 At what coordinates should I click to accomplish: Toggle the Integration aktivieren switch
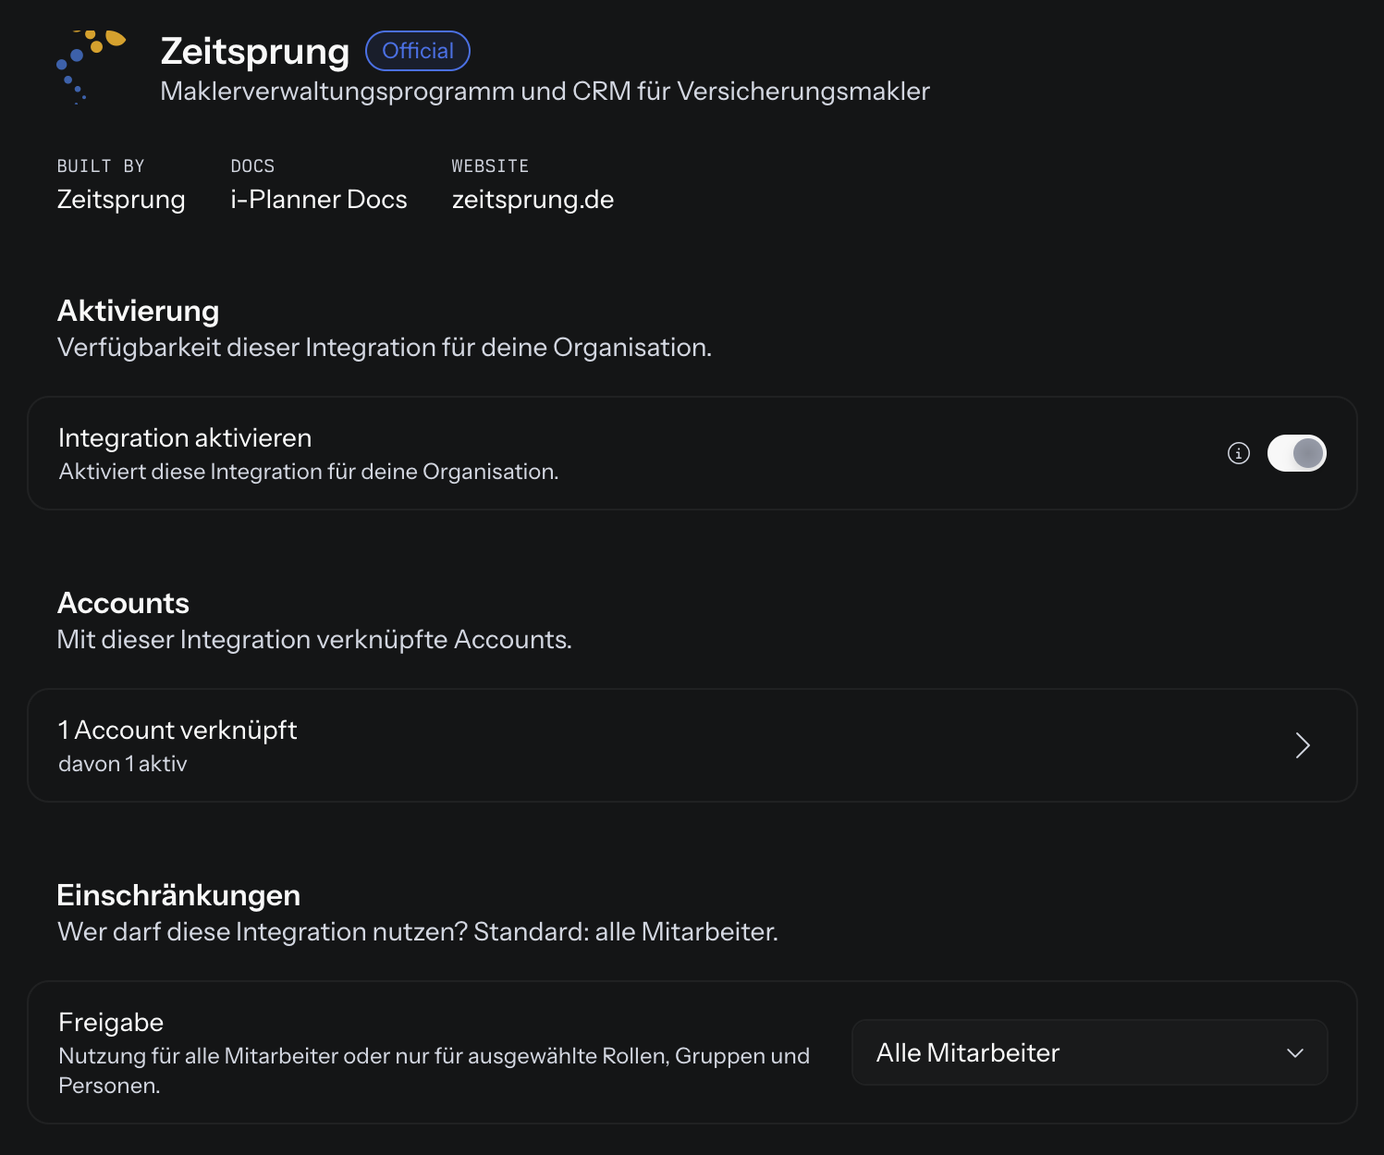pyautogui.click(x=1296, y=453)
